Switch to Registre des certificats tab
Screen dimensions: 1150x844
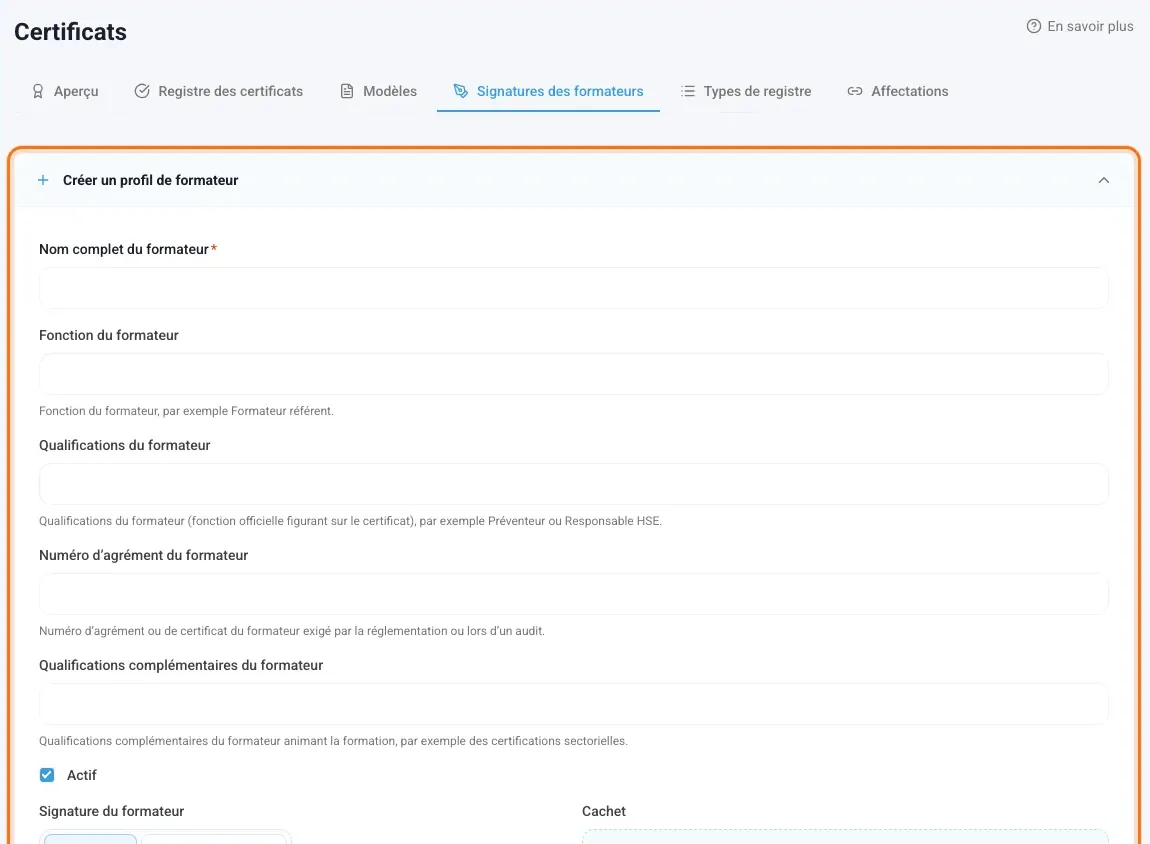[219, 91]
